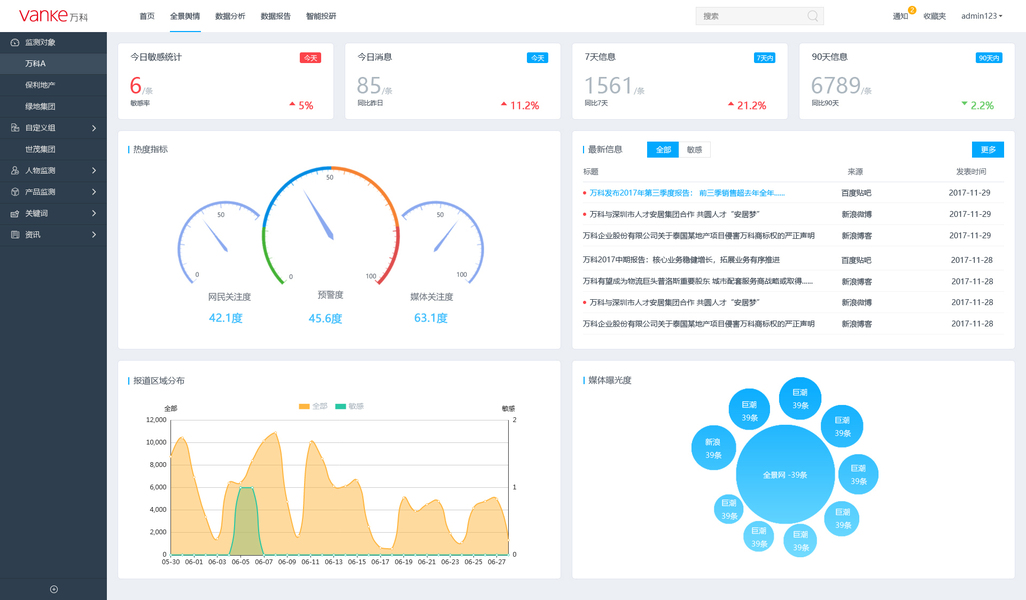Click the magnifier icon in the search box
This screenshot has width=1026, height=600.
click(x=813, y=16)
